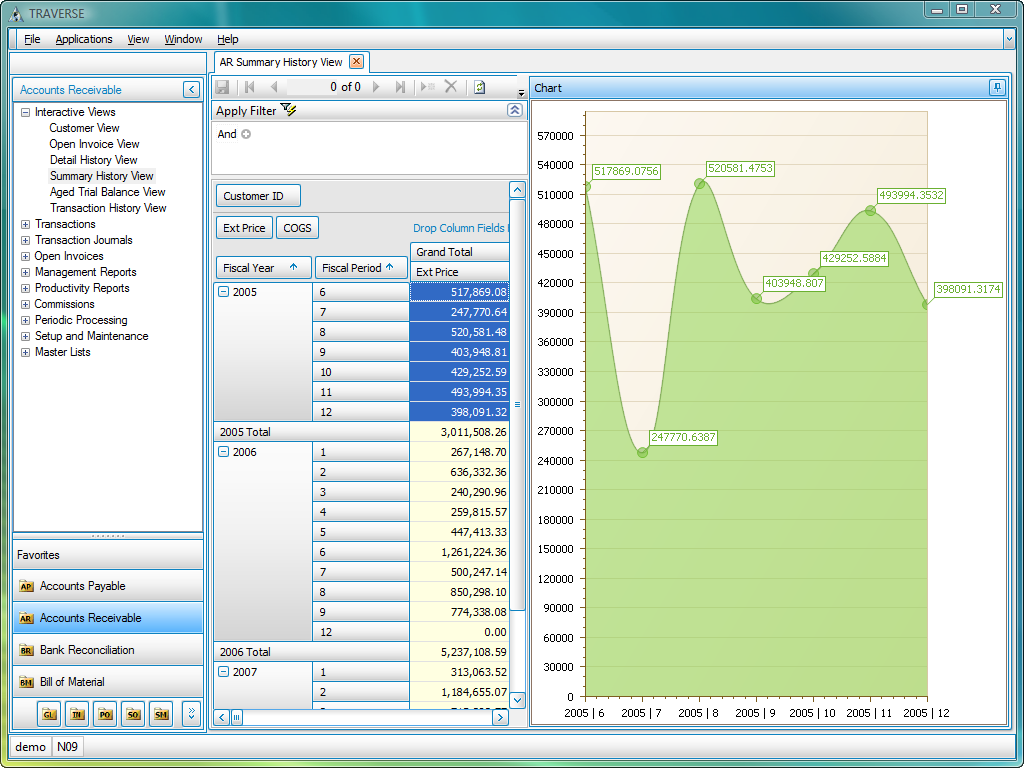Image resolution: width=1024 pixels, height=768 pixels.
Task: Open the PO module shortcut icon
Action: [x=105, y=714]
